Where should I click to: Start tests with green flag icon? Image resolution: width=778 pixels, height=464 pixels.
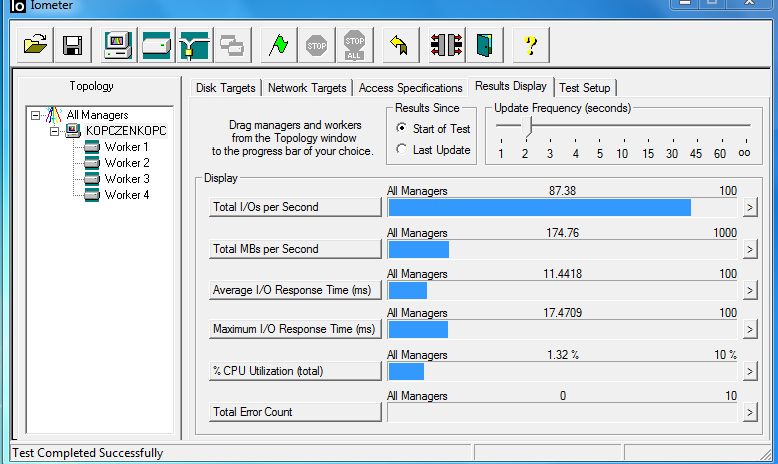(x=278, y=45)
